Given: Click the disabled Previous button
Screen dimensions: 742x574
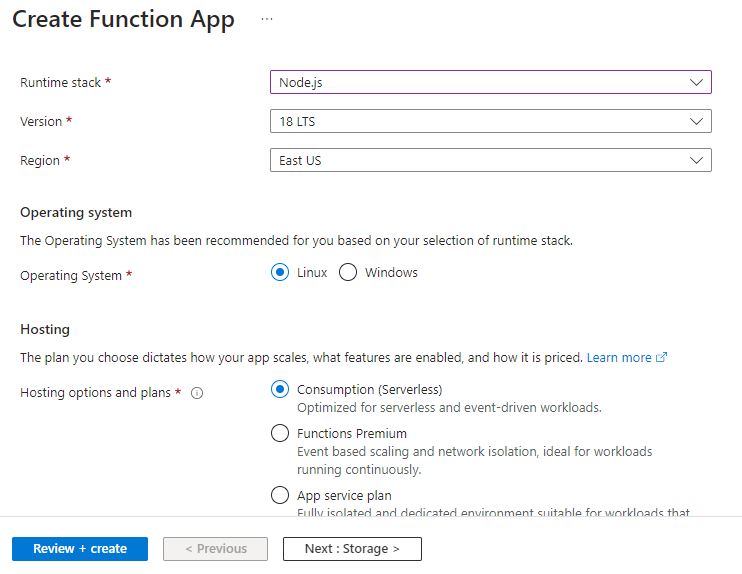Looking at the screenshot, I should (216, 549).
